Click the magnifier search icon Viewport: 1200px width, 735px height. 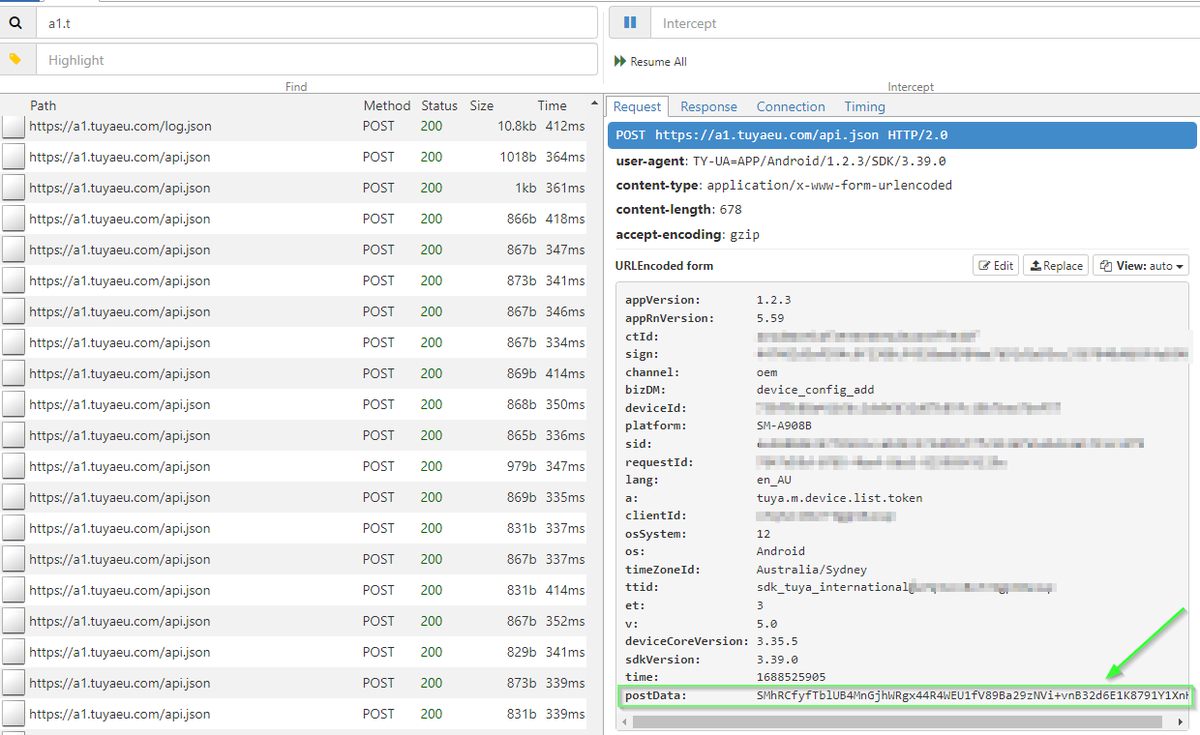click(x=15, y=22)
